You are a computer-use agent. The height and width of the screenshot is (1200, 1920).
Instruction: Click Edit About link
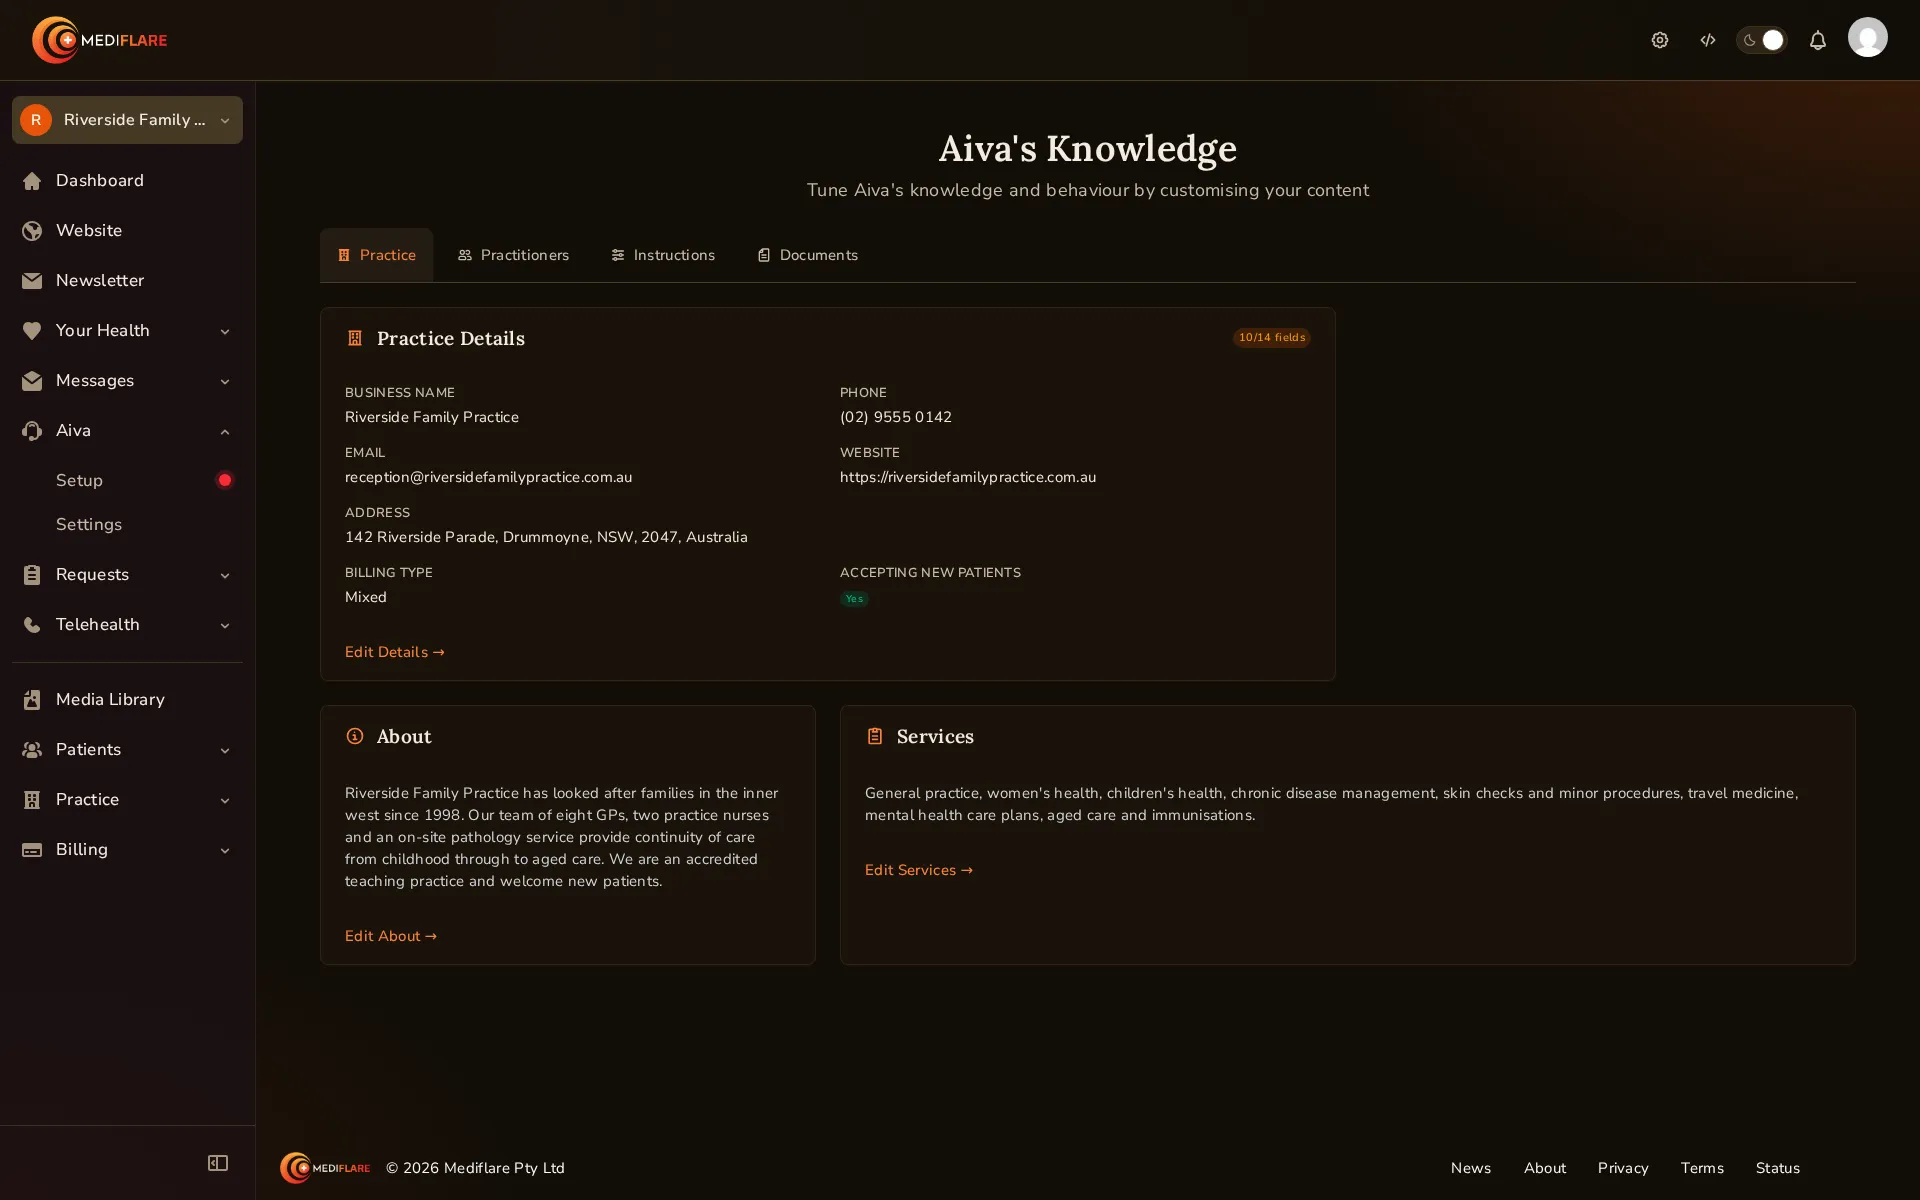click(391, 936)
